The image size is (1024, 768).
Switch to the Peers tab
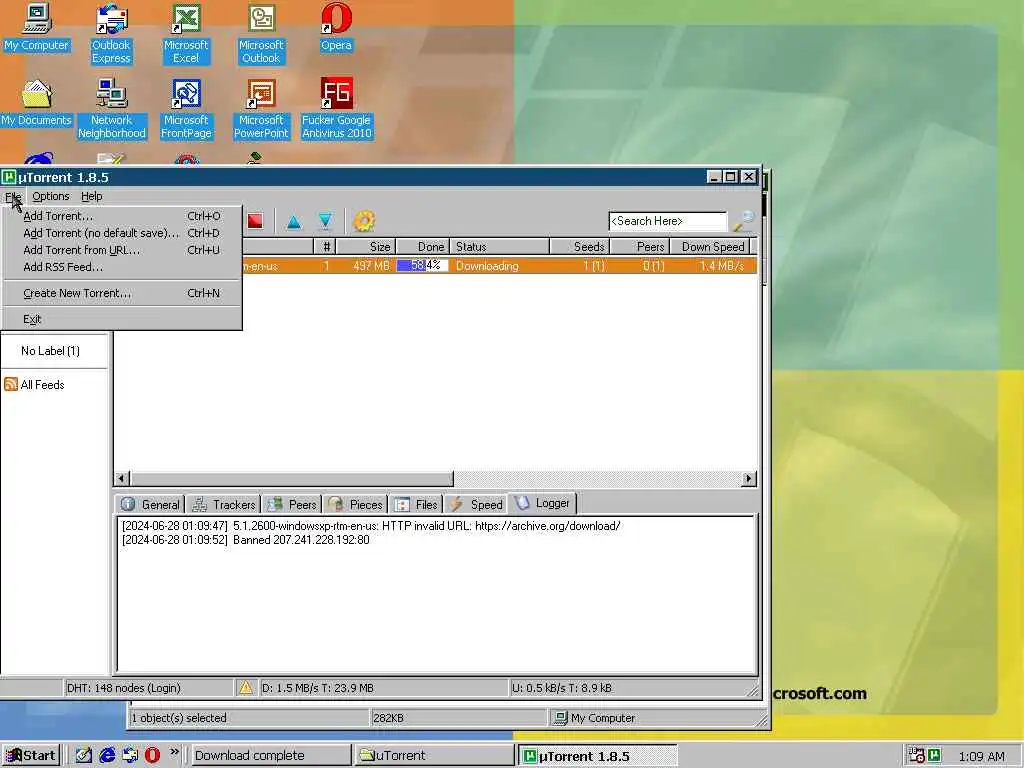point(293,504)
